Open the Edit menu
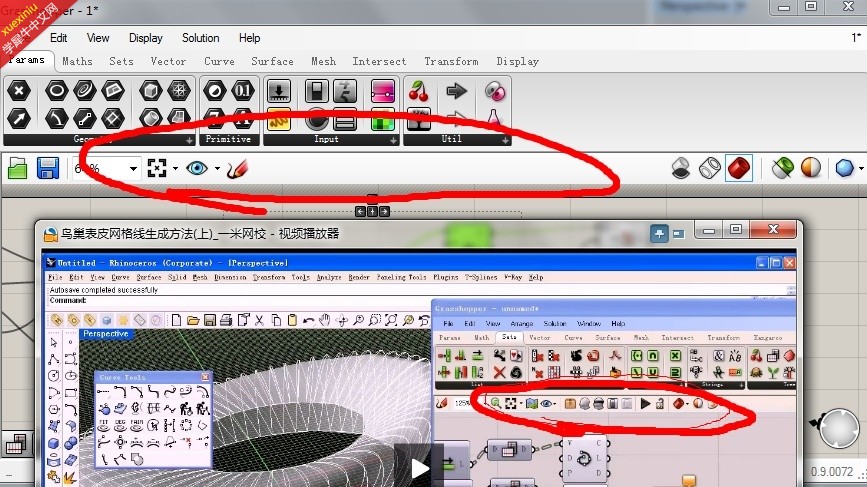Image resolution: width=867 pixels, height=487 pixels. click(x=59, y=38)
